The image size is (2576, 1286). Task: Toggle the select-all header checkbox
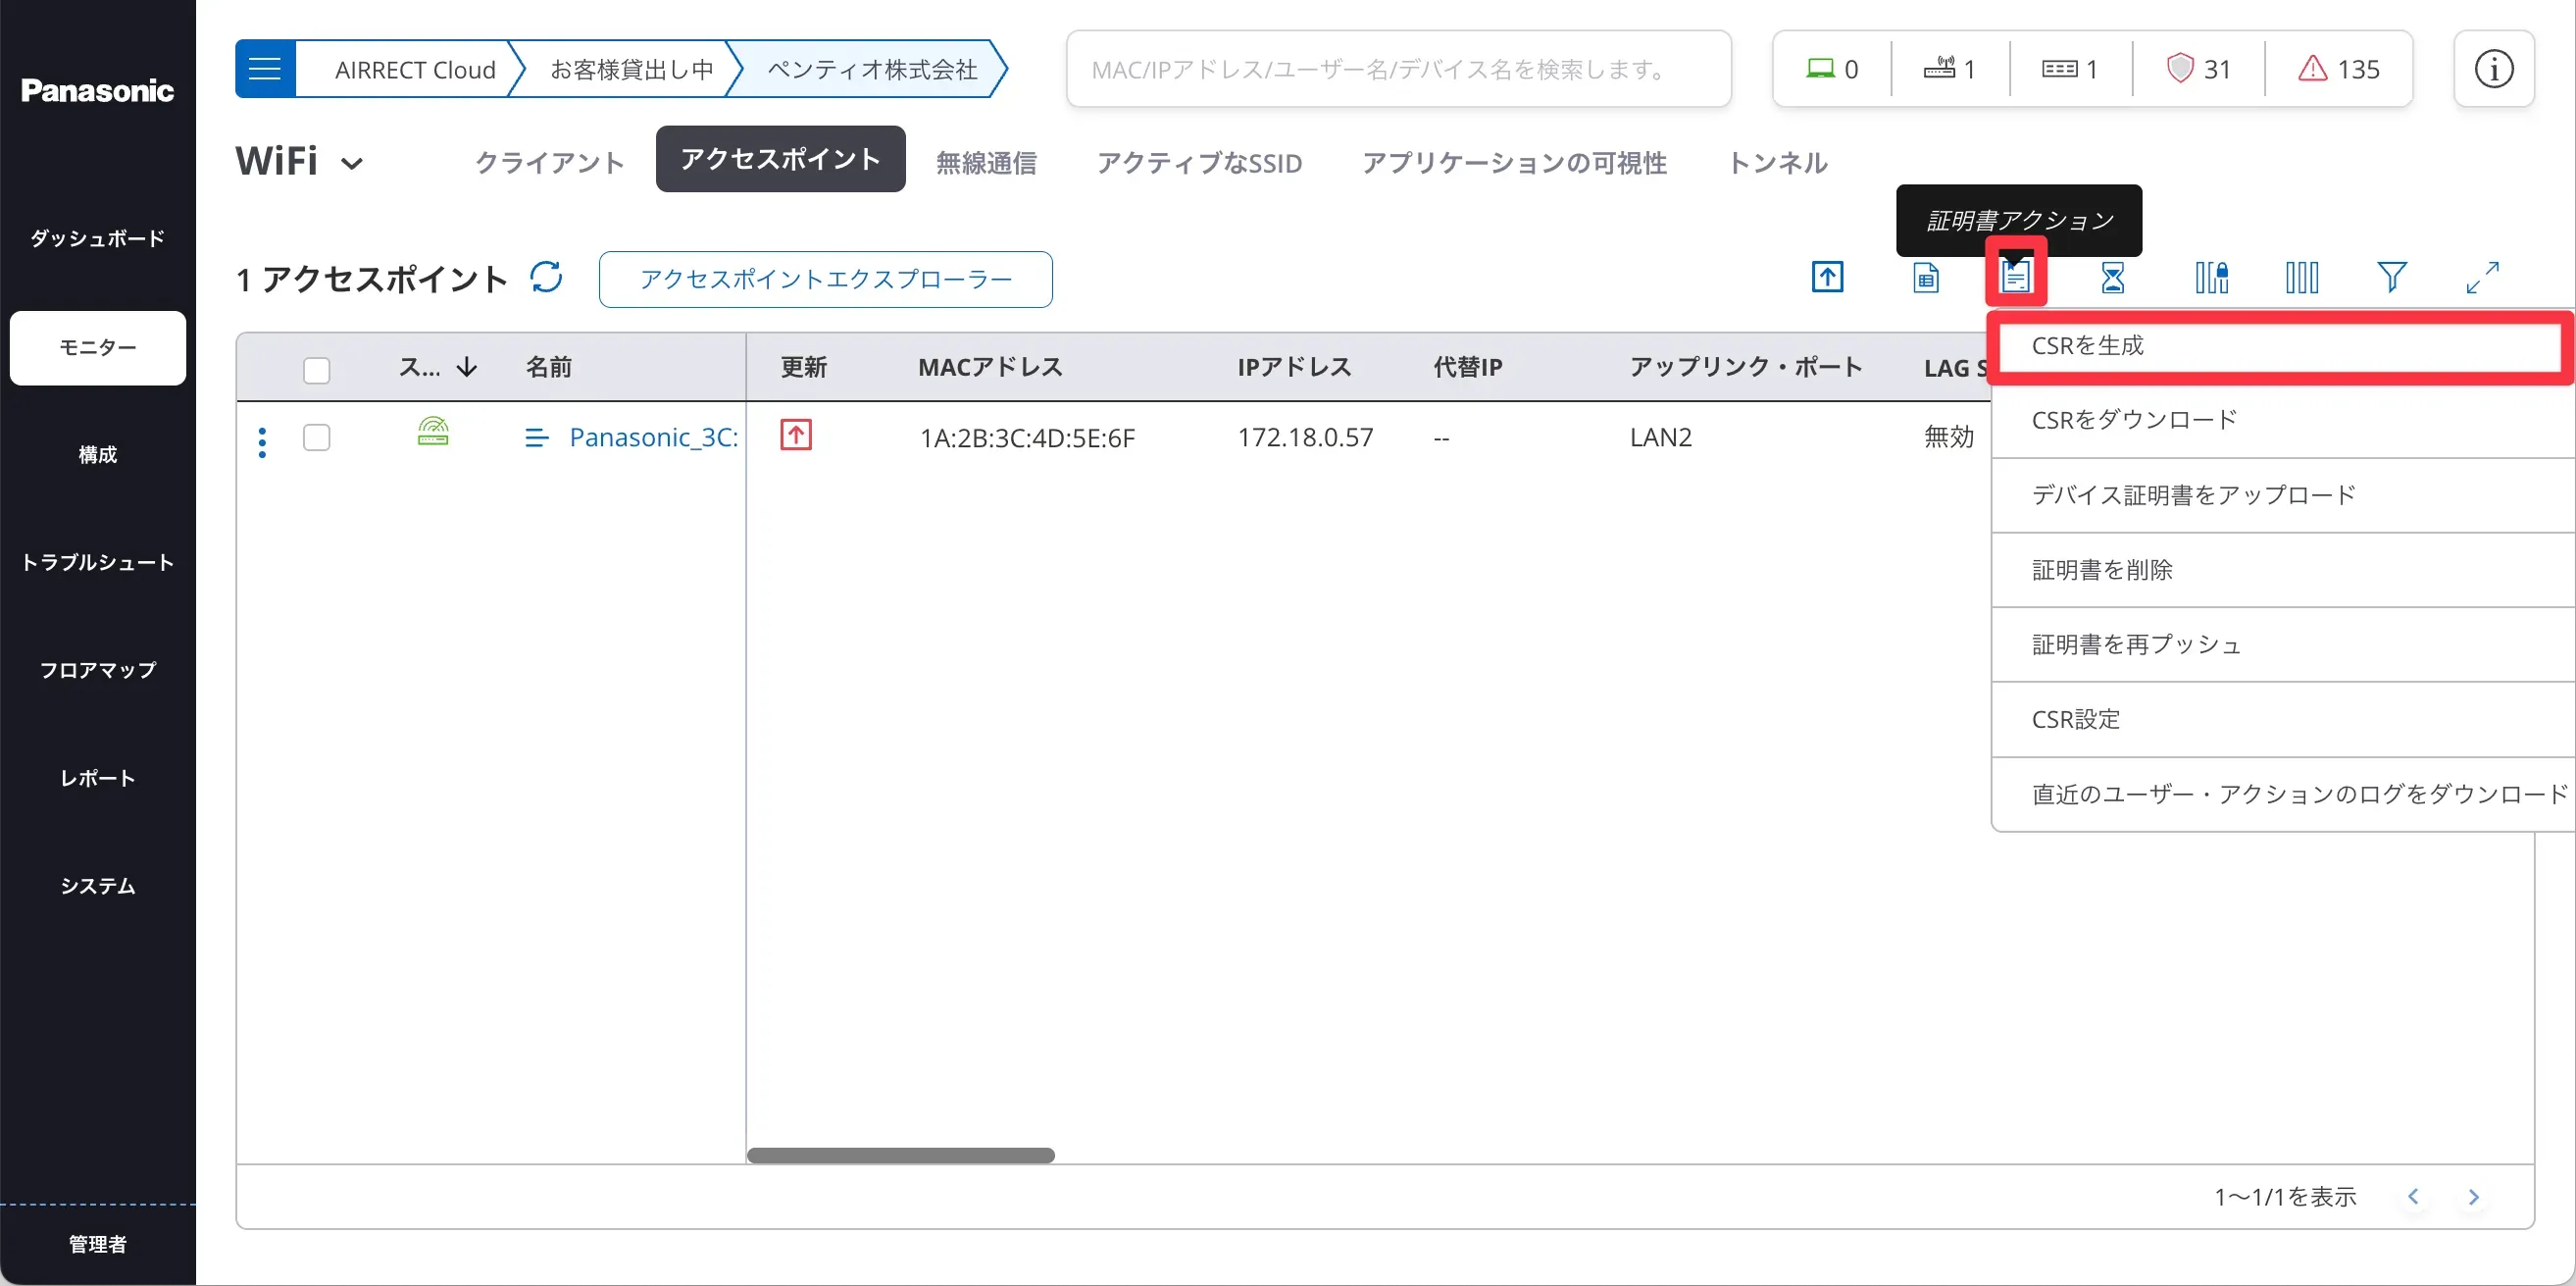316,370
